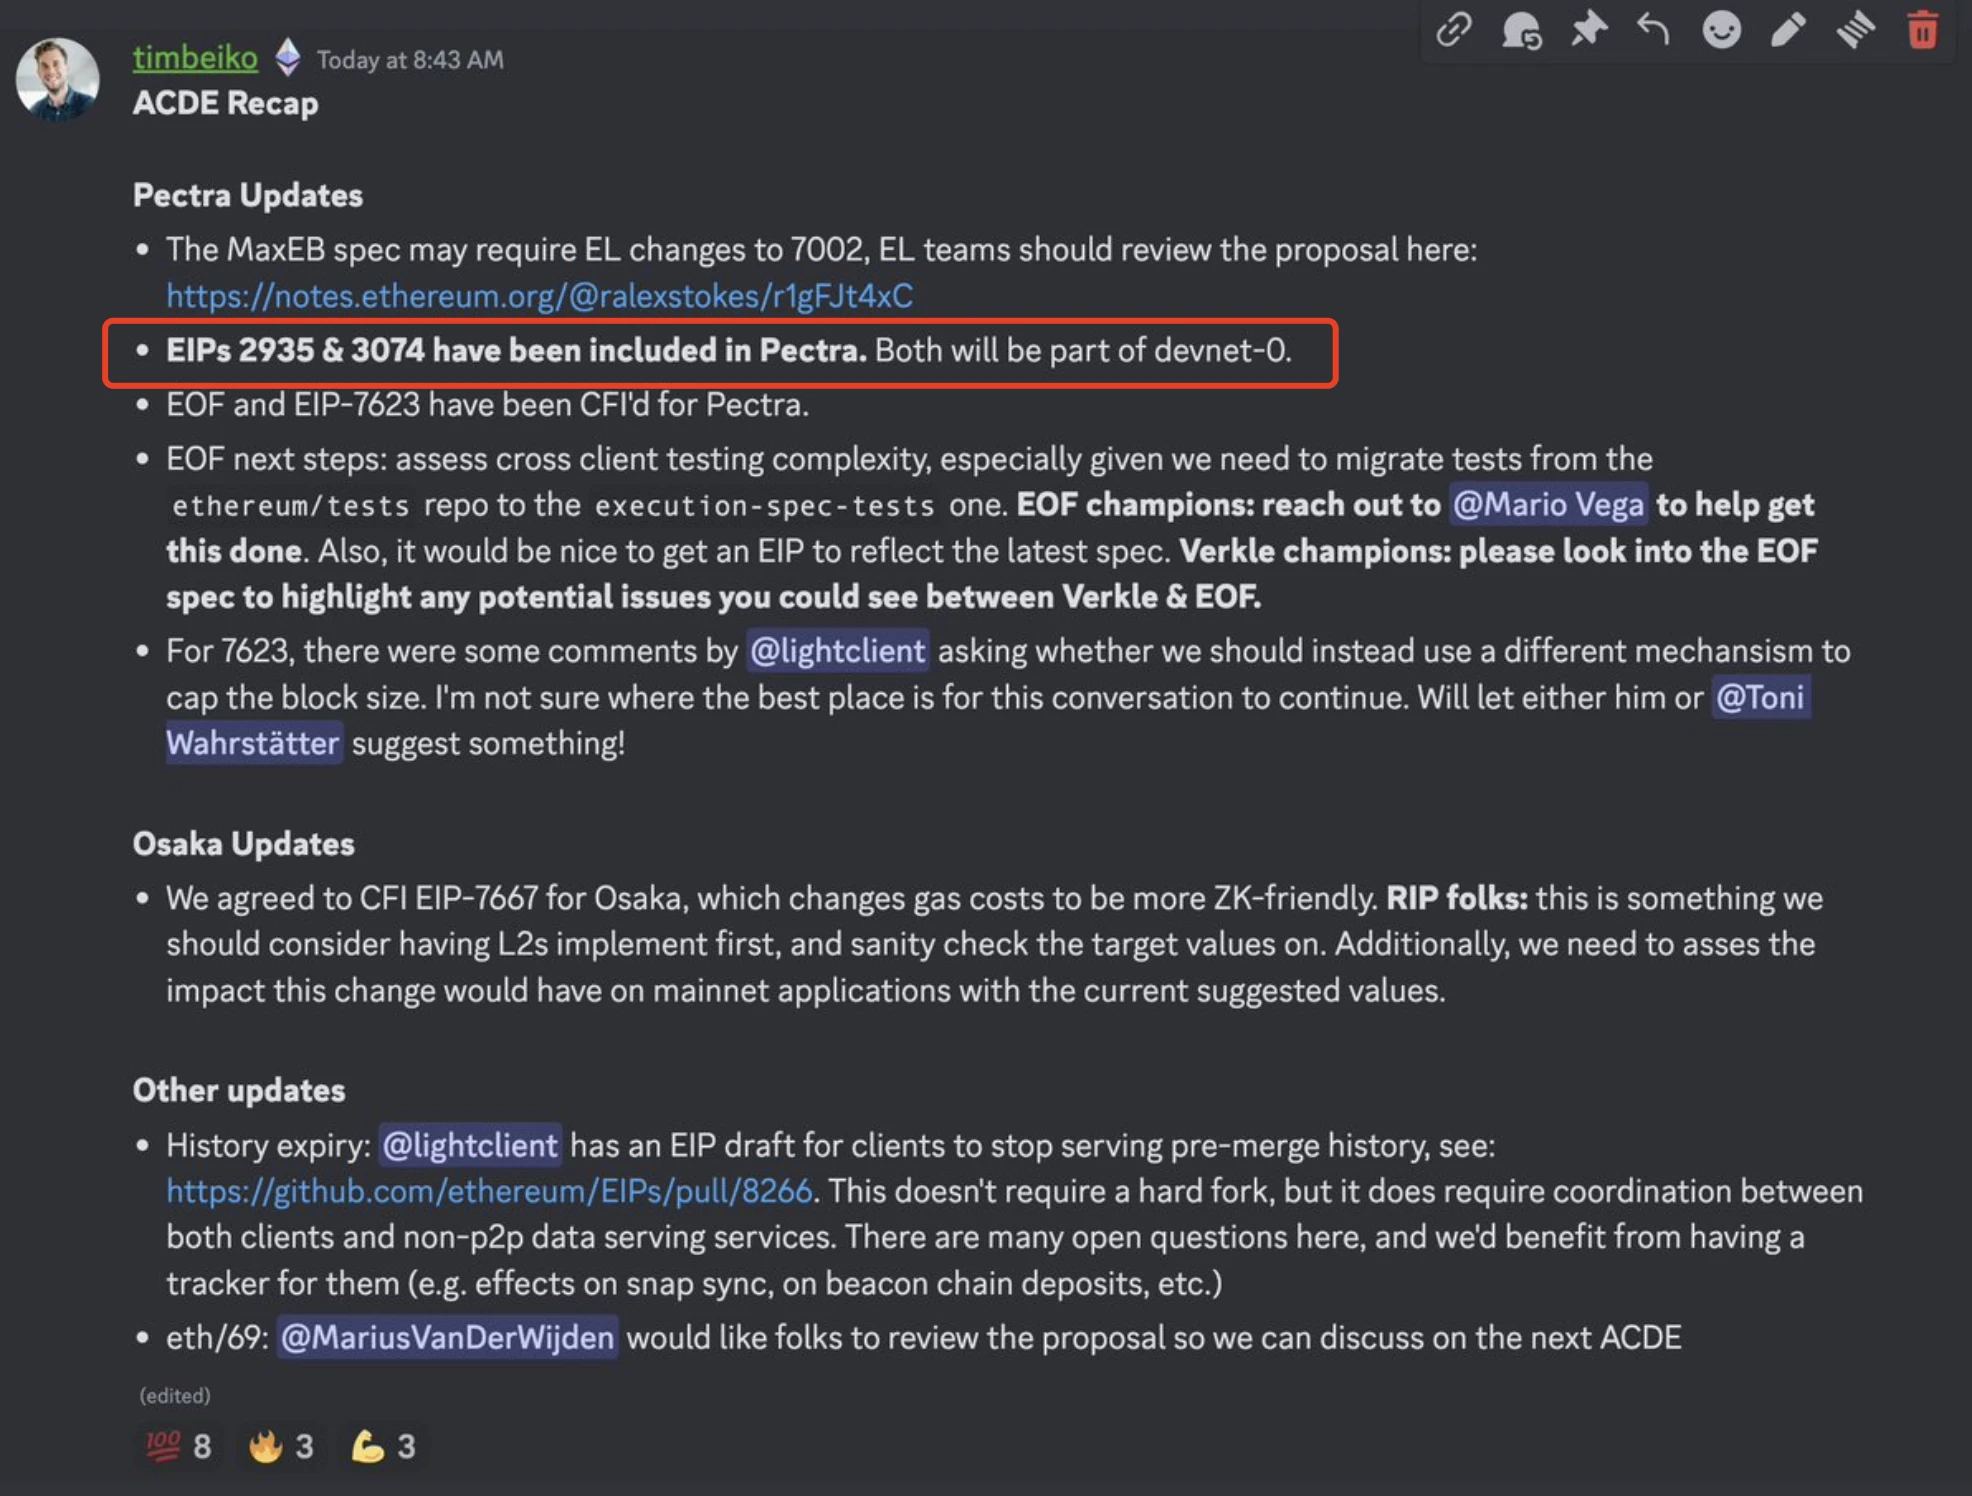
Task: Toggle the 100 emoji reaction
Action: click(179, 1446)
